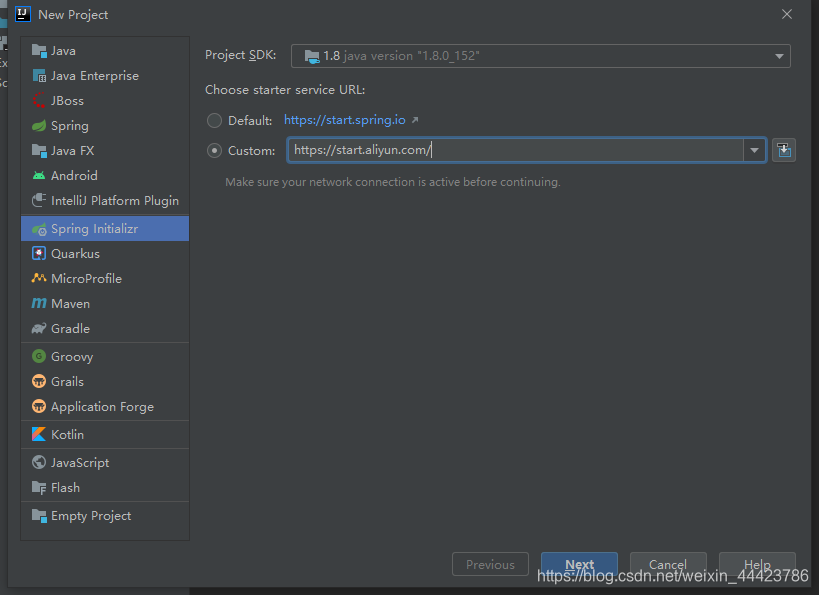The height and width of the screenshot is (595, 819).
Task: Click the Empty Project folder icon
Action: [x=39, y=516]
